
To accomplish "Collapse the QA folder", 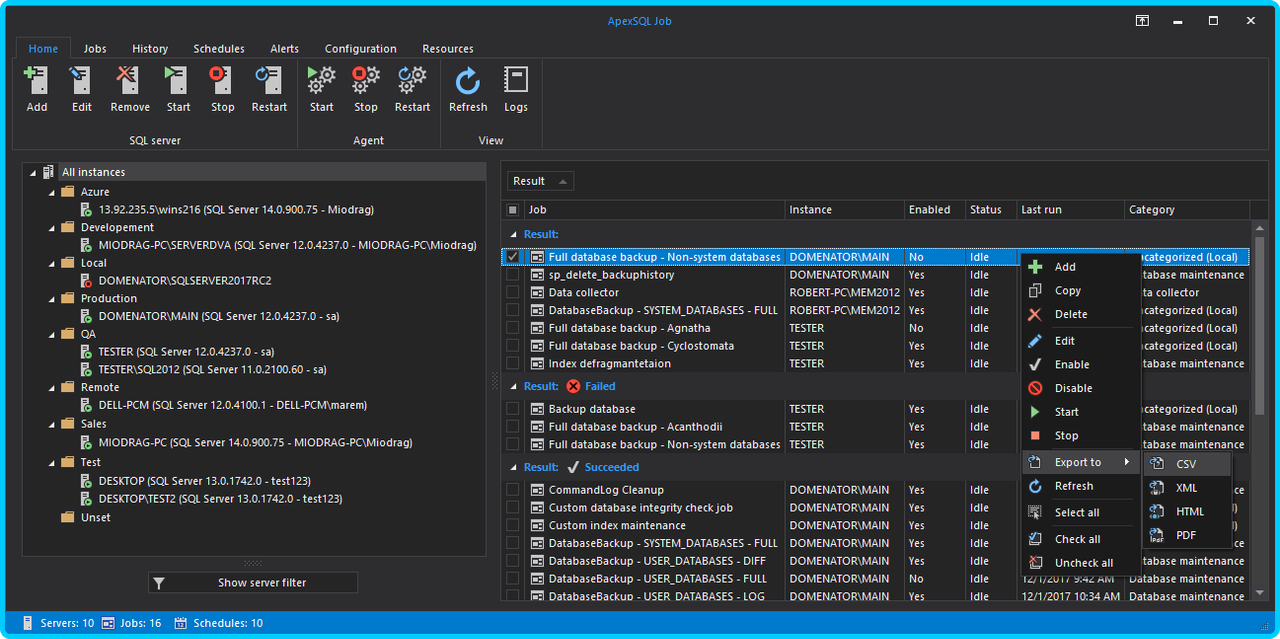I will click(50, 334).
